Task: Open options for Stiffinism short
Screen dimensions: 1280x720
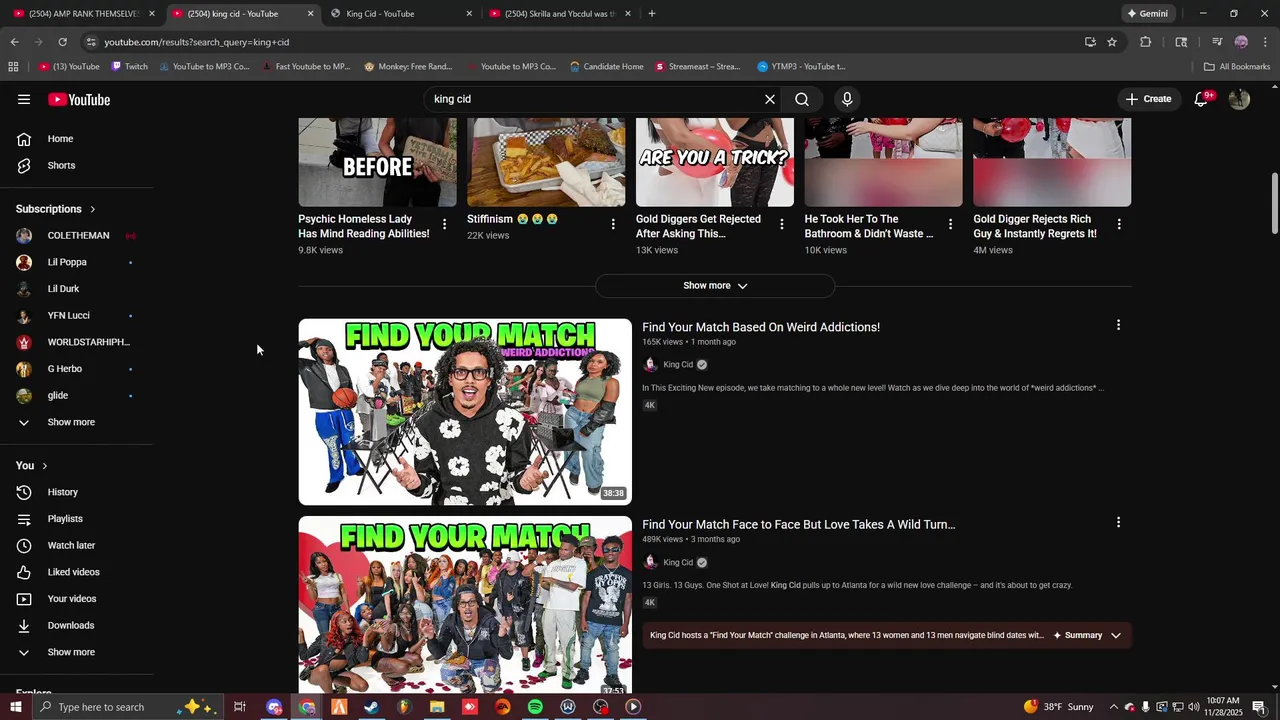Action: (x=613, y=224)
